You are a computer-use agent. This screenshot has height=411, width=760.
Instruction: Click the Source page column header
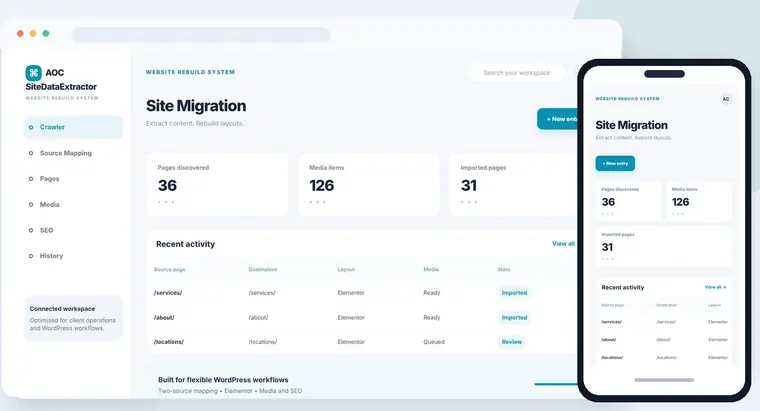[170, 269]
